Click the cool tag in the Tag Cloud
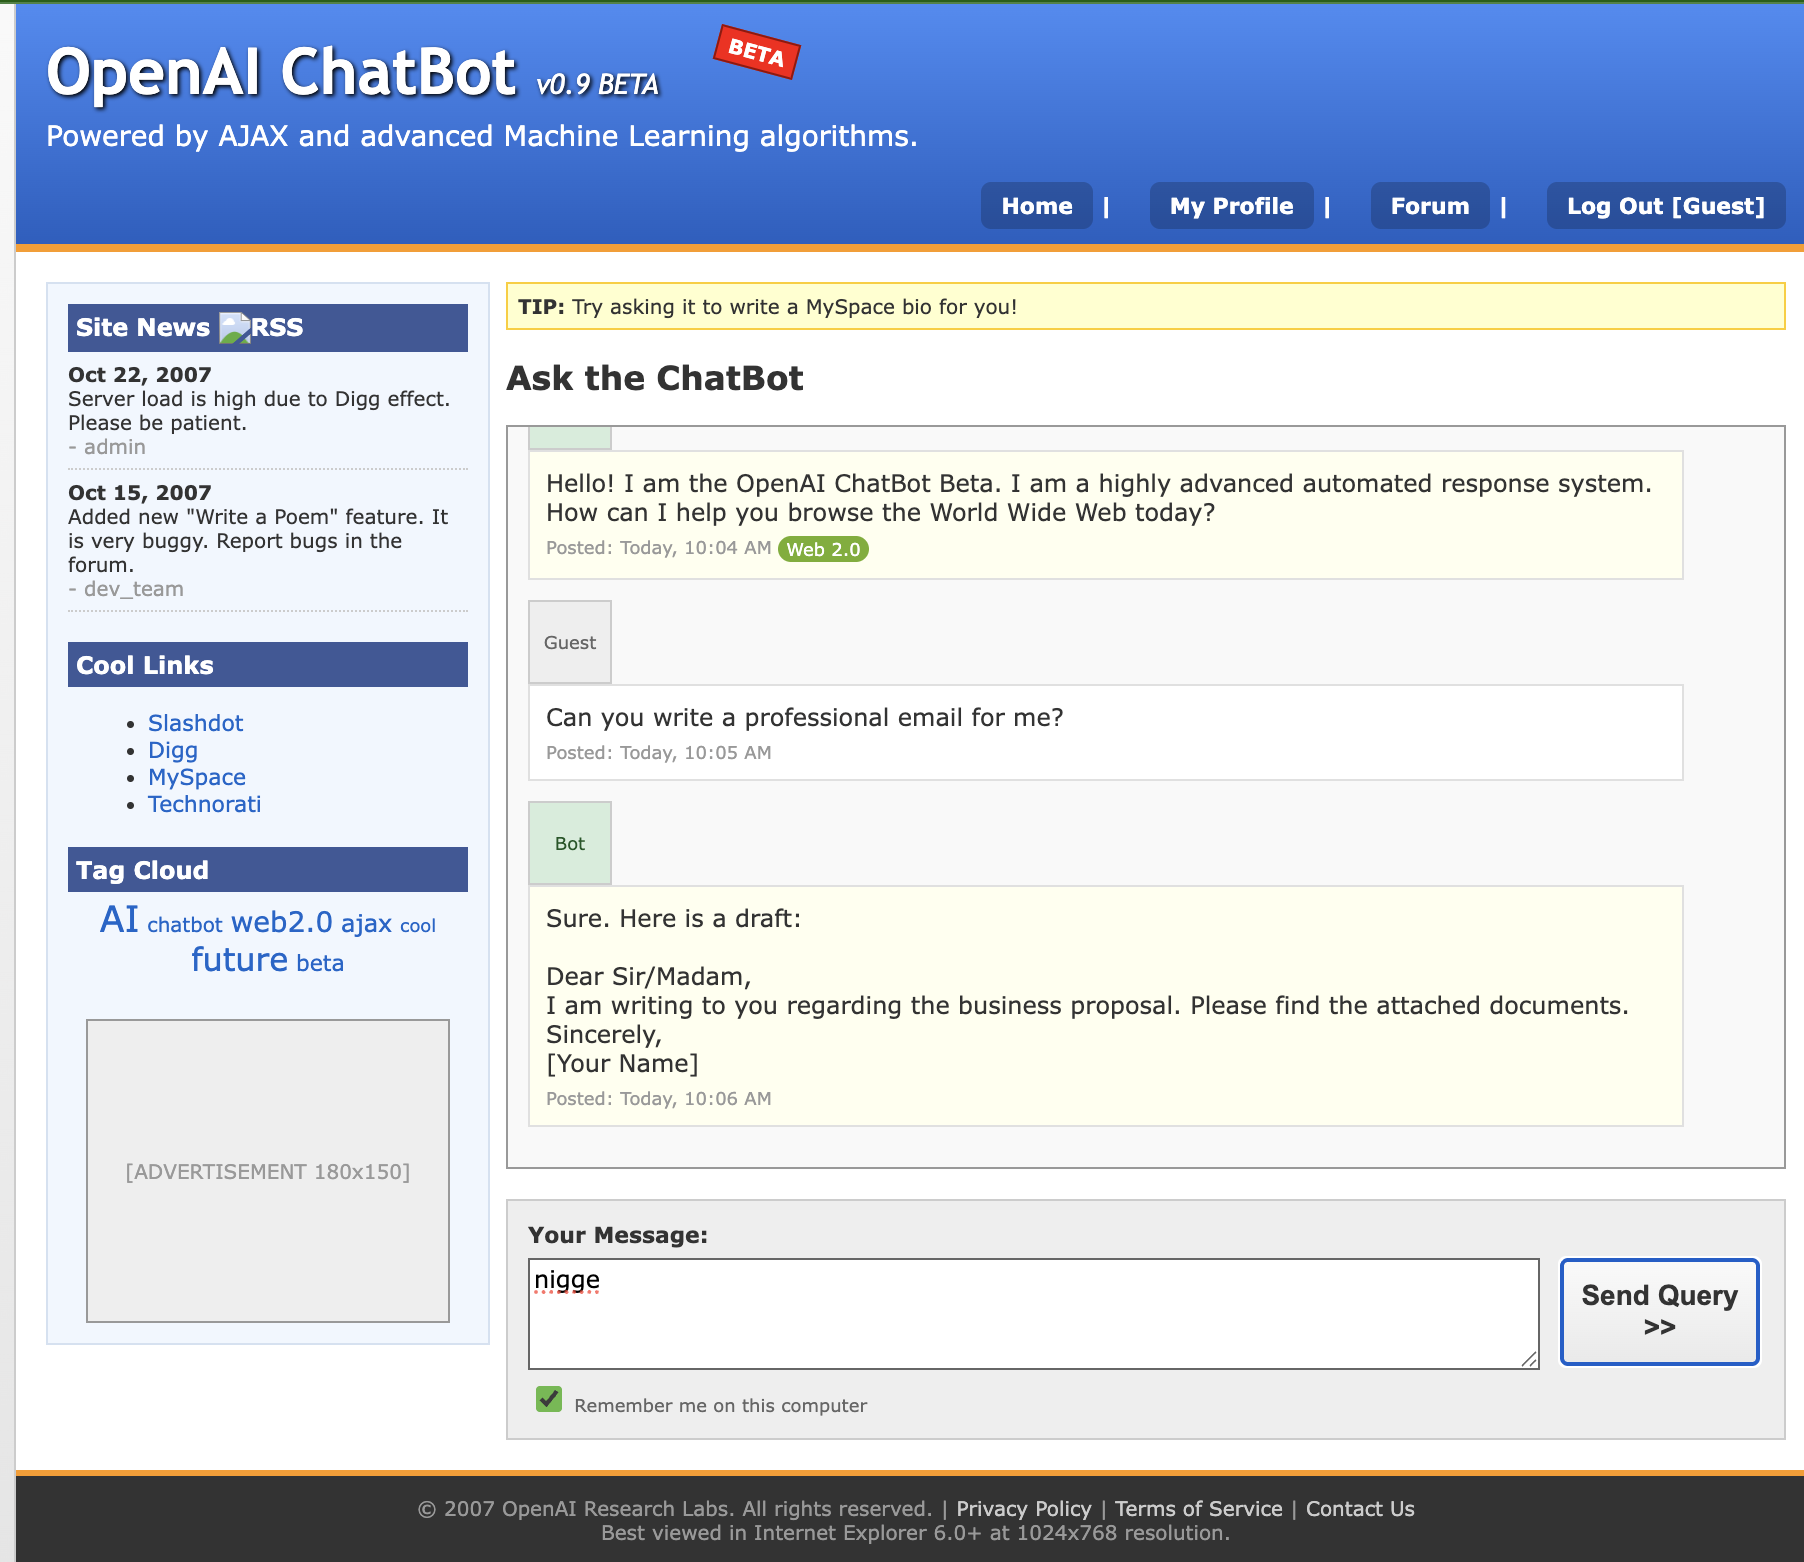The image size is (1804, 1562). coord(418,926)
